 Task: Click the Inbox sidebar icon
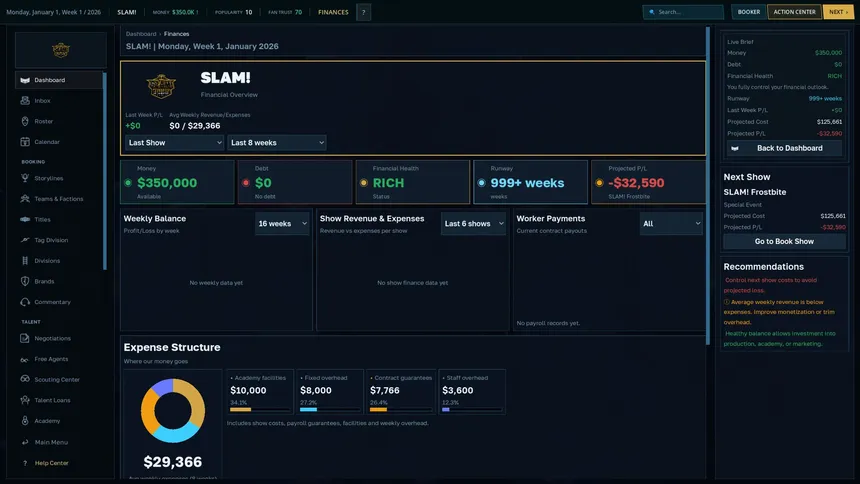click(x=25, y=100)
